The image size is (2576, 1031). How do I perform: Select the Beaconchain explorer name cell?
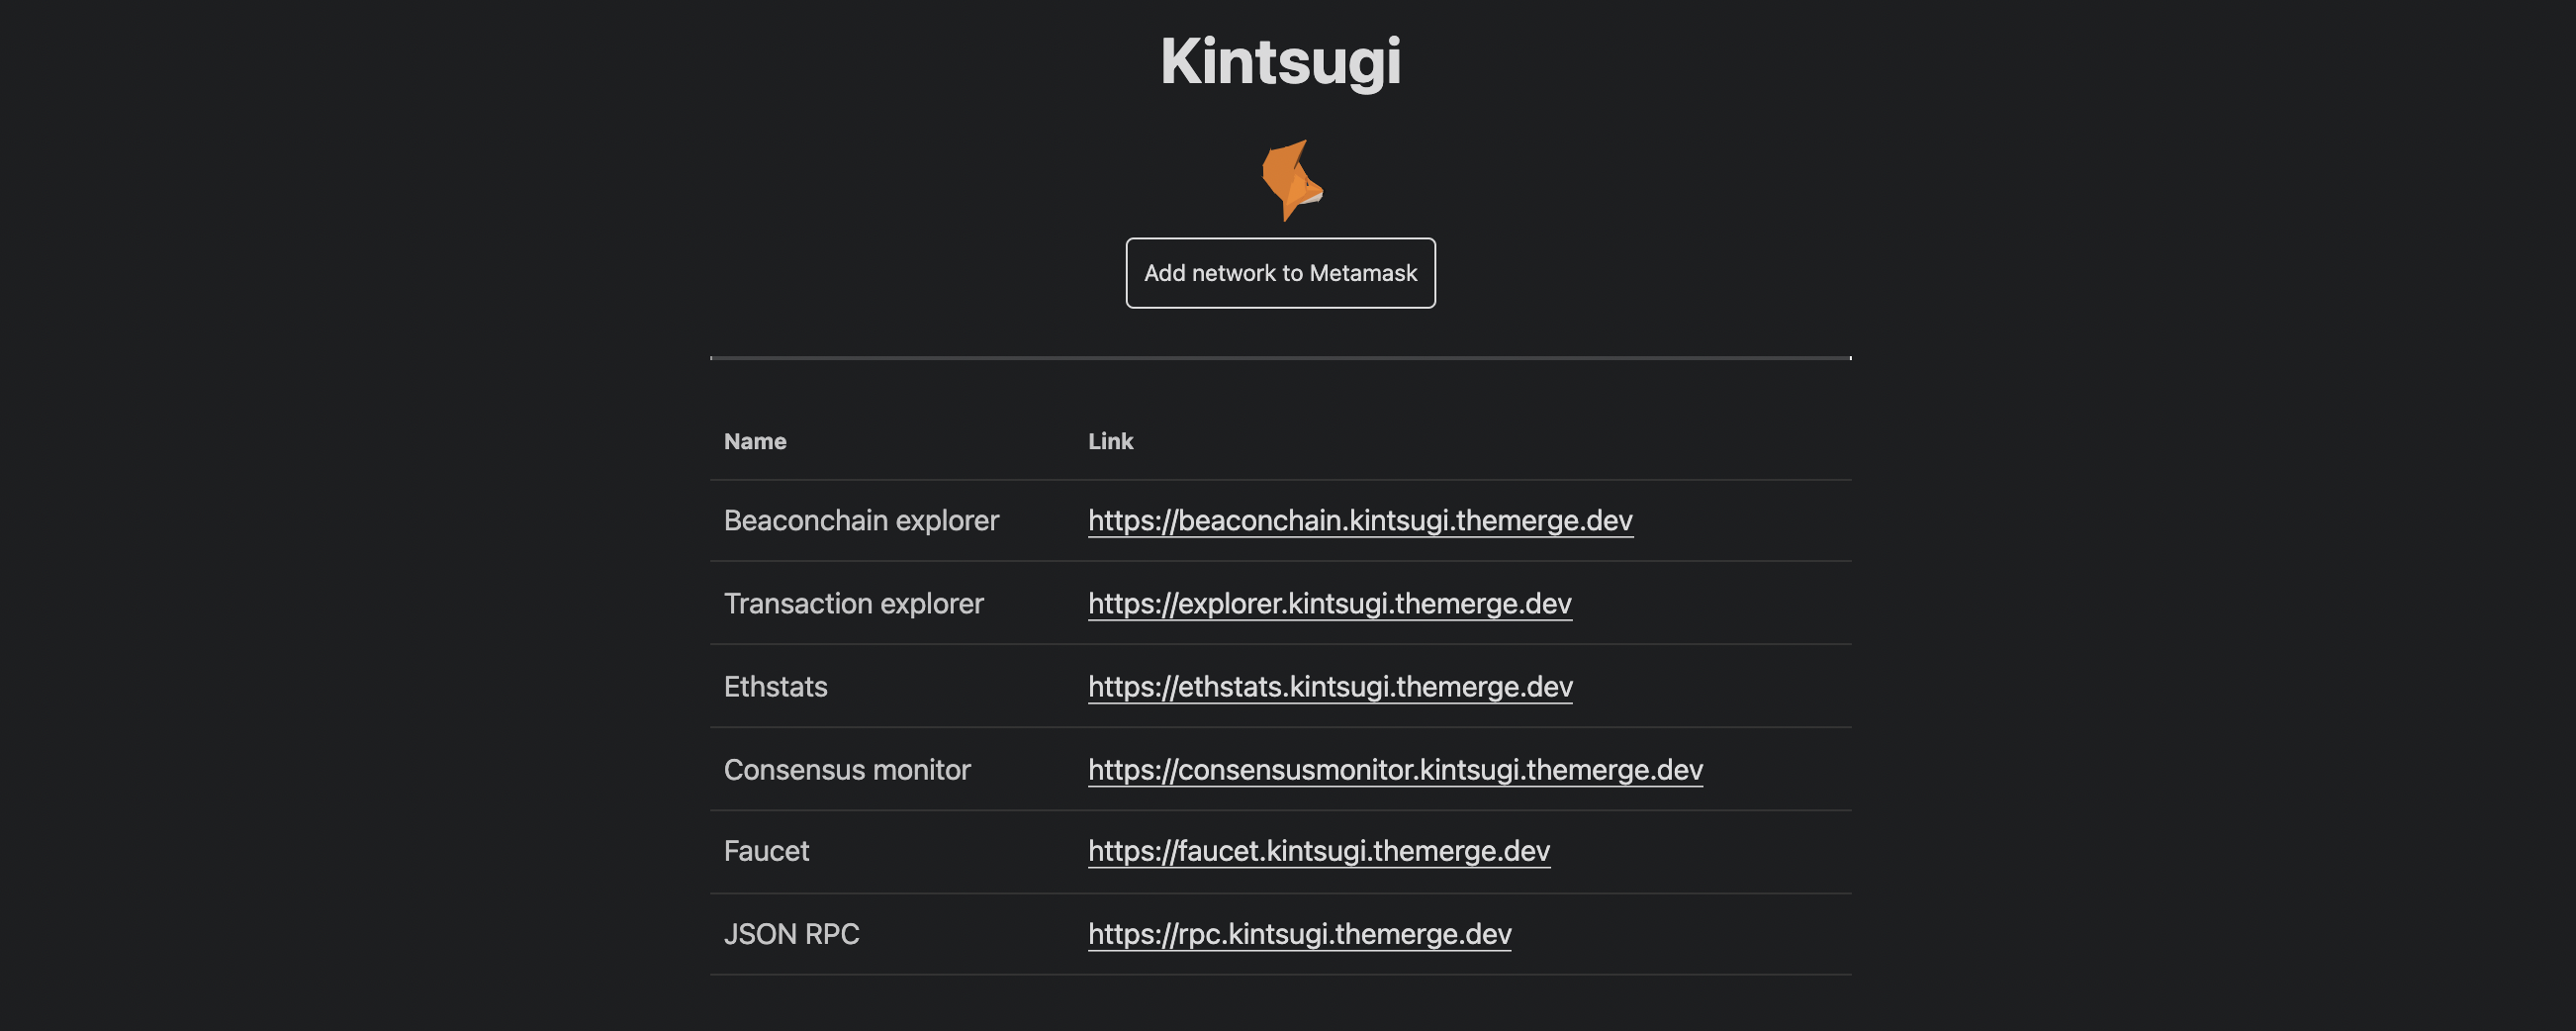[x=861, y=520]
